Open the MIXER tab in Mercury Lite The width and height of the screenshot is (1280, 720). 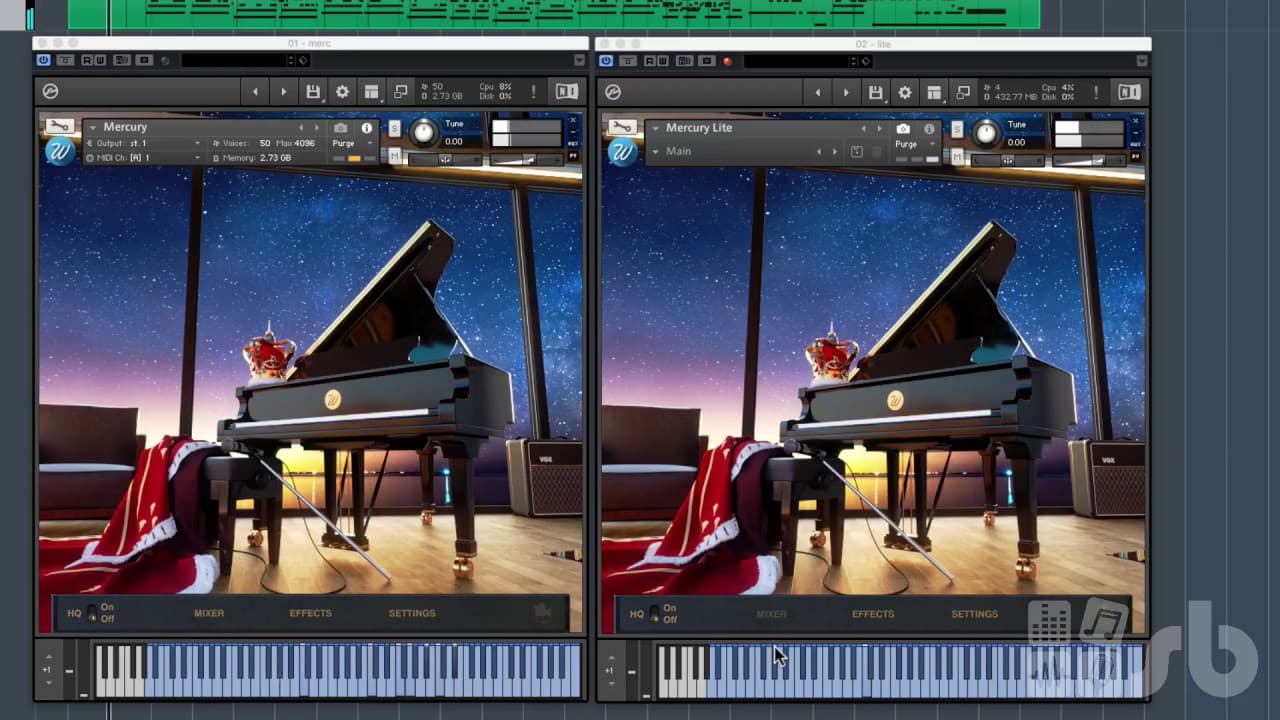point(771,614)
